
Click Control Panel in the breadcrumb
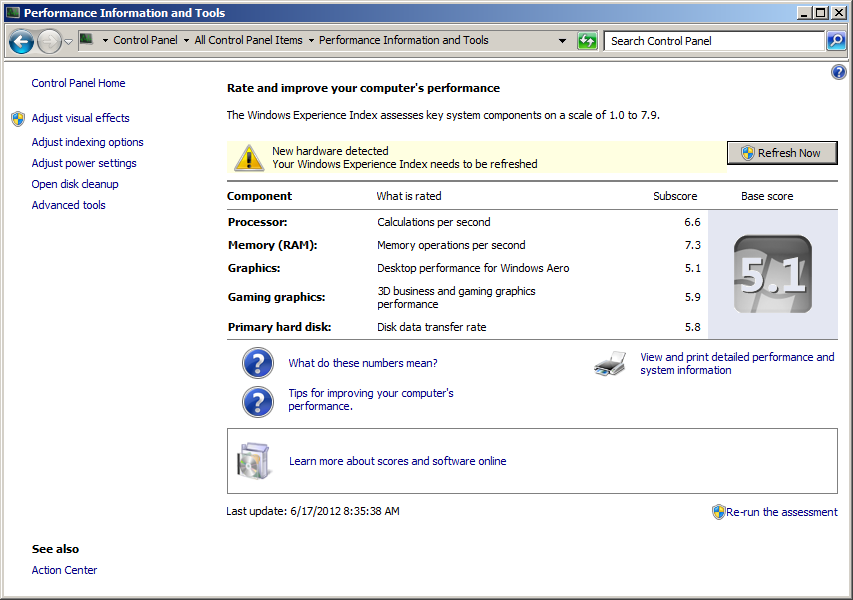click(145, 40)
